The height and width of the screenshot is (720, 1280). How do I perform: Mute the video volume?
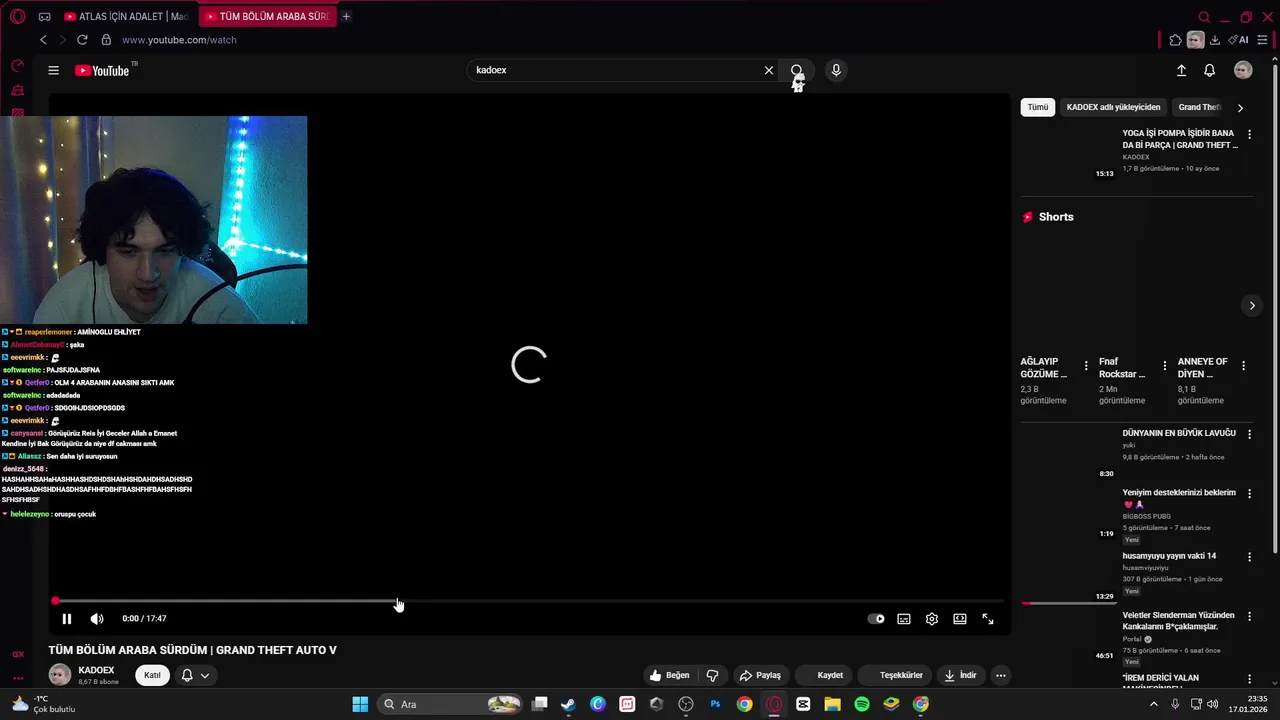96,619
